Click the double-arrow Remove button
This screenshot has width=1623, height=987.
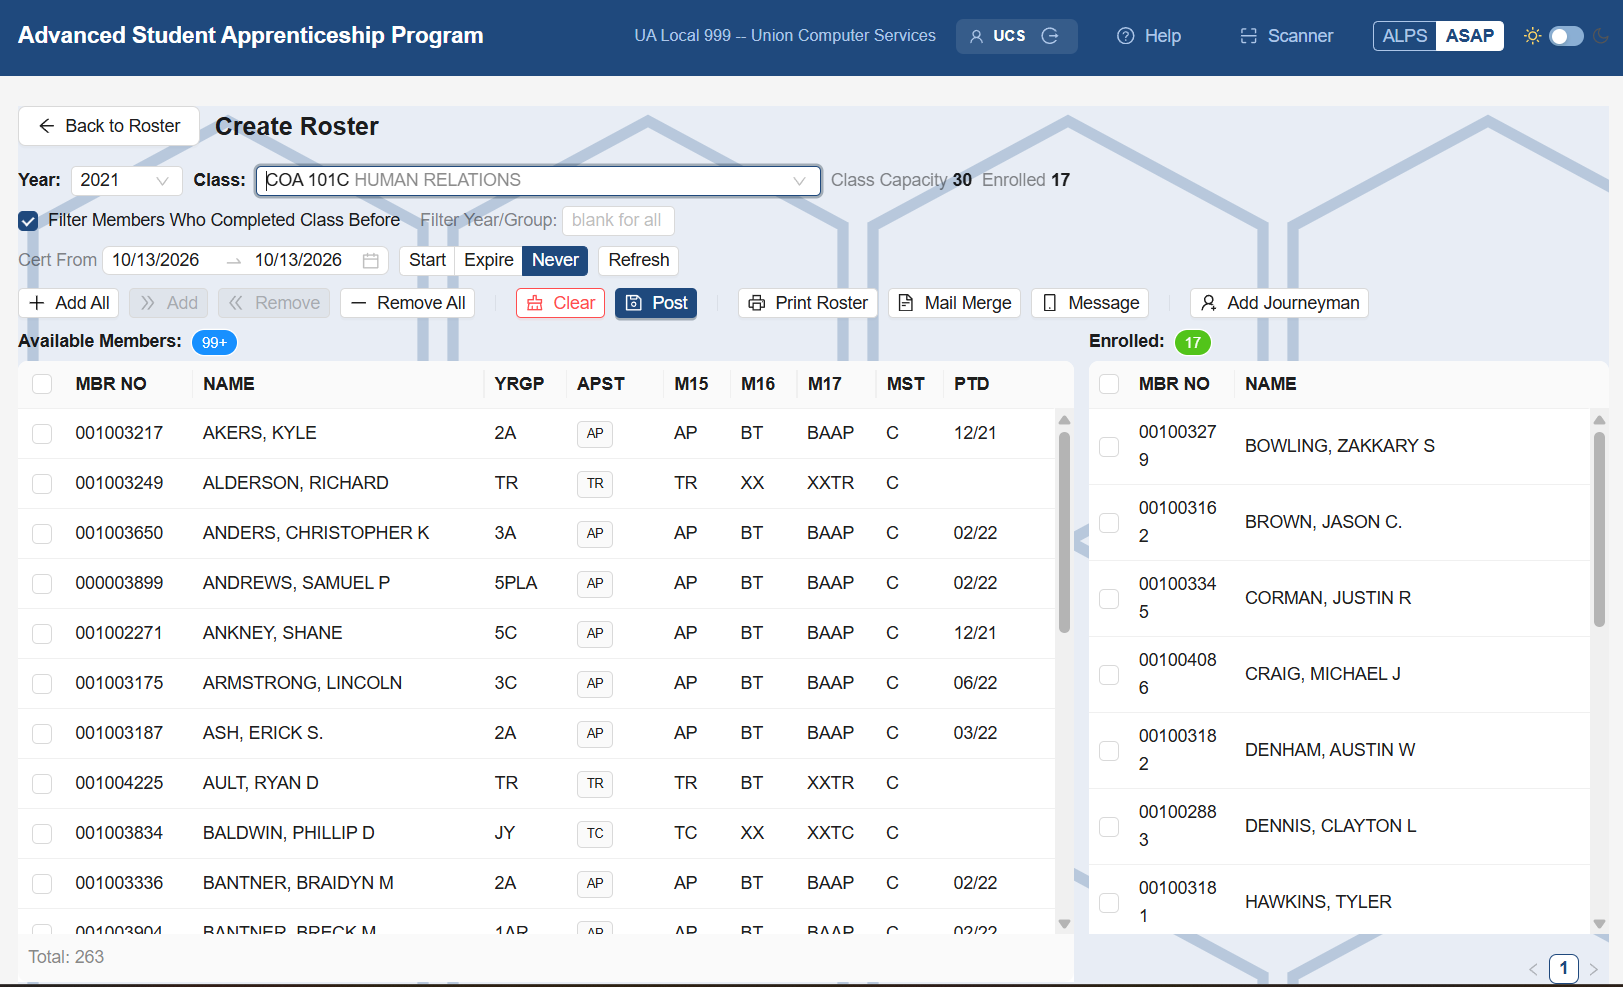pyautogui.click(x=274, y=303)
